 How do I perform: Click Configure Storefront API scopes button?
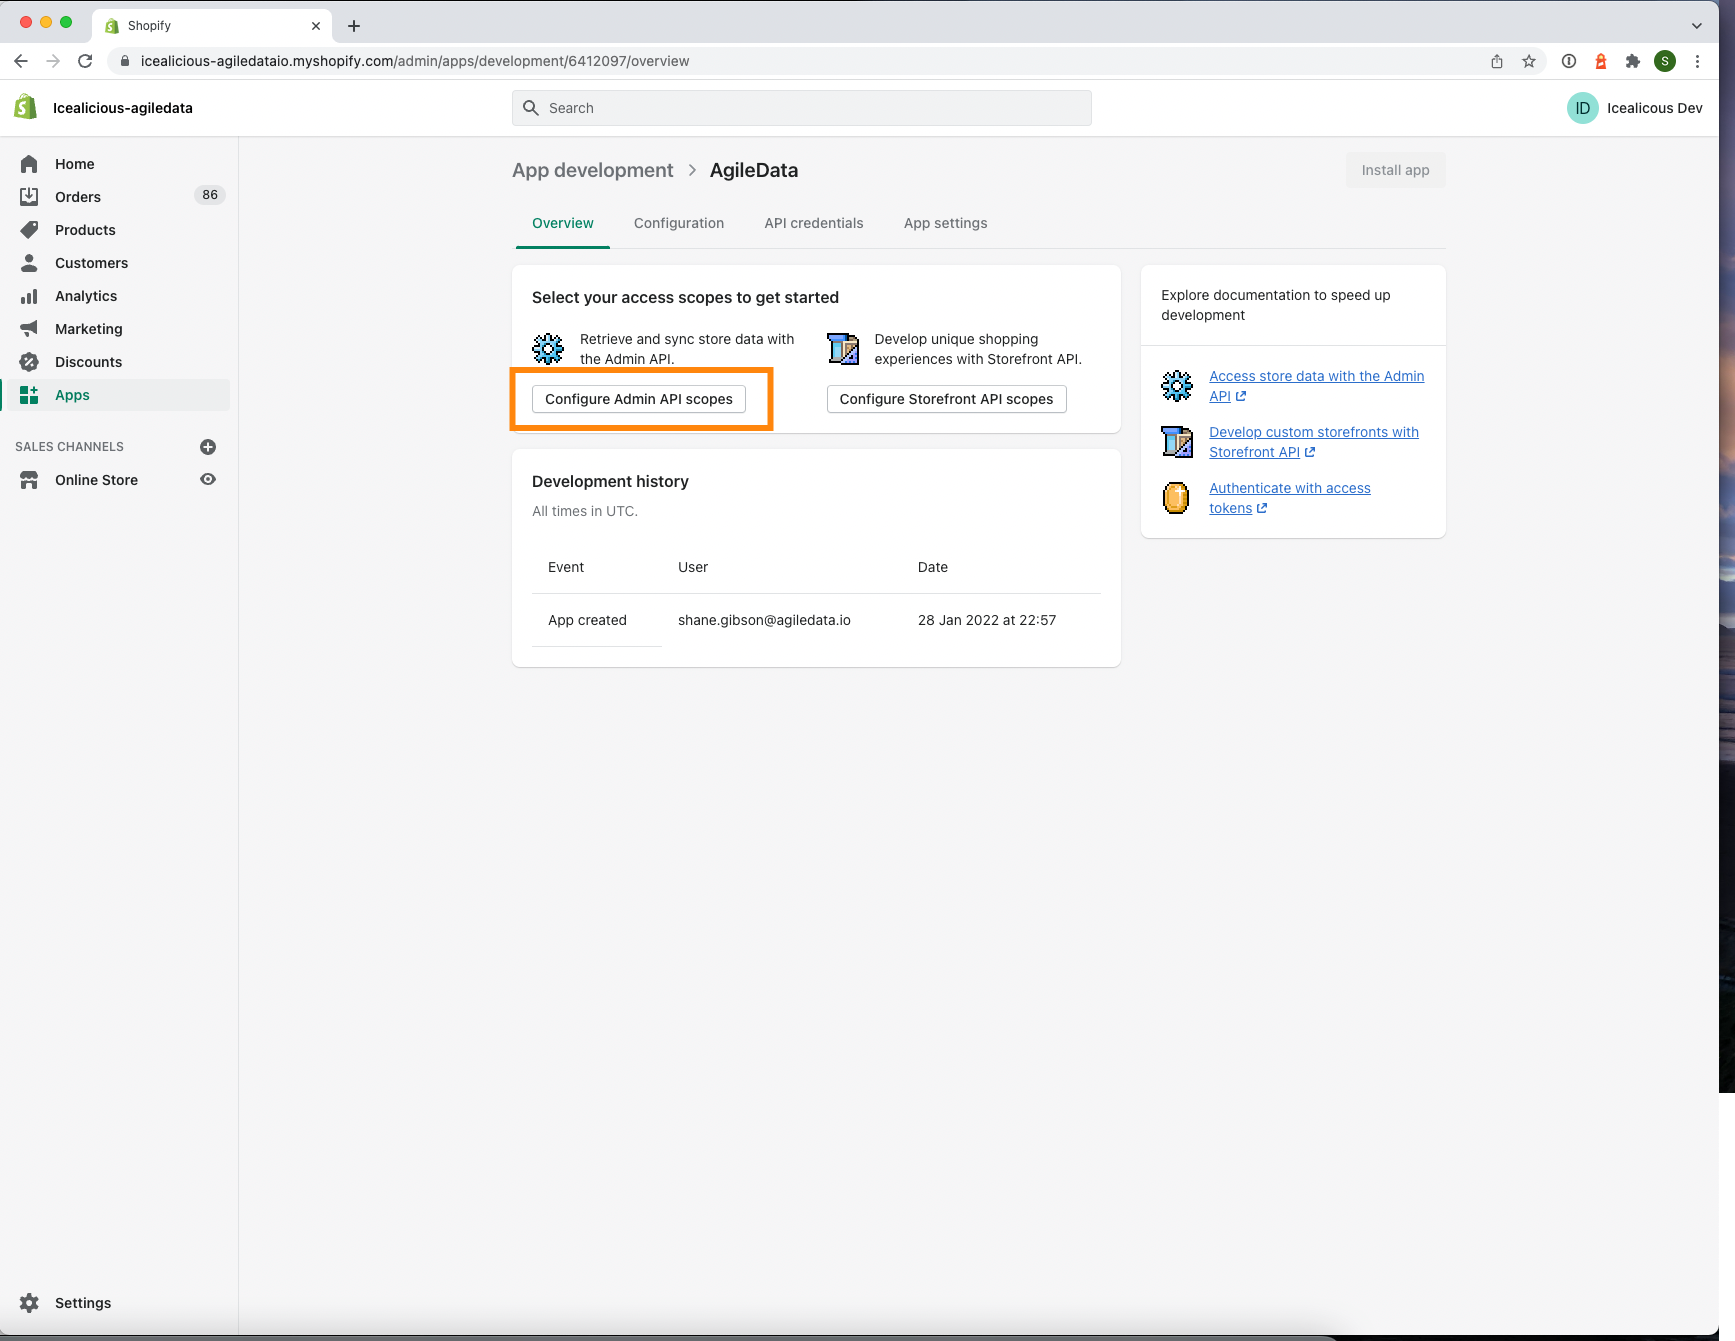pyautogui.click(x=946, y=399)
